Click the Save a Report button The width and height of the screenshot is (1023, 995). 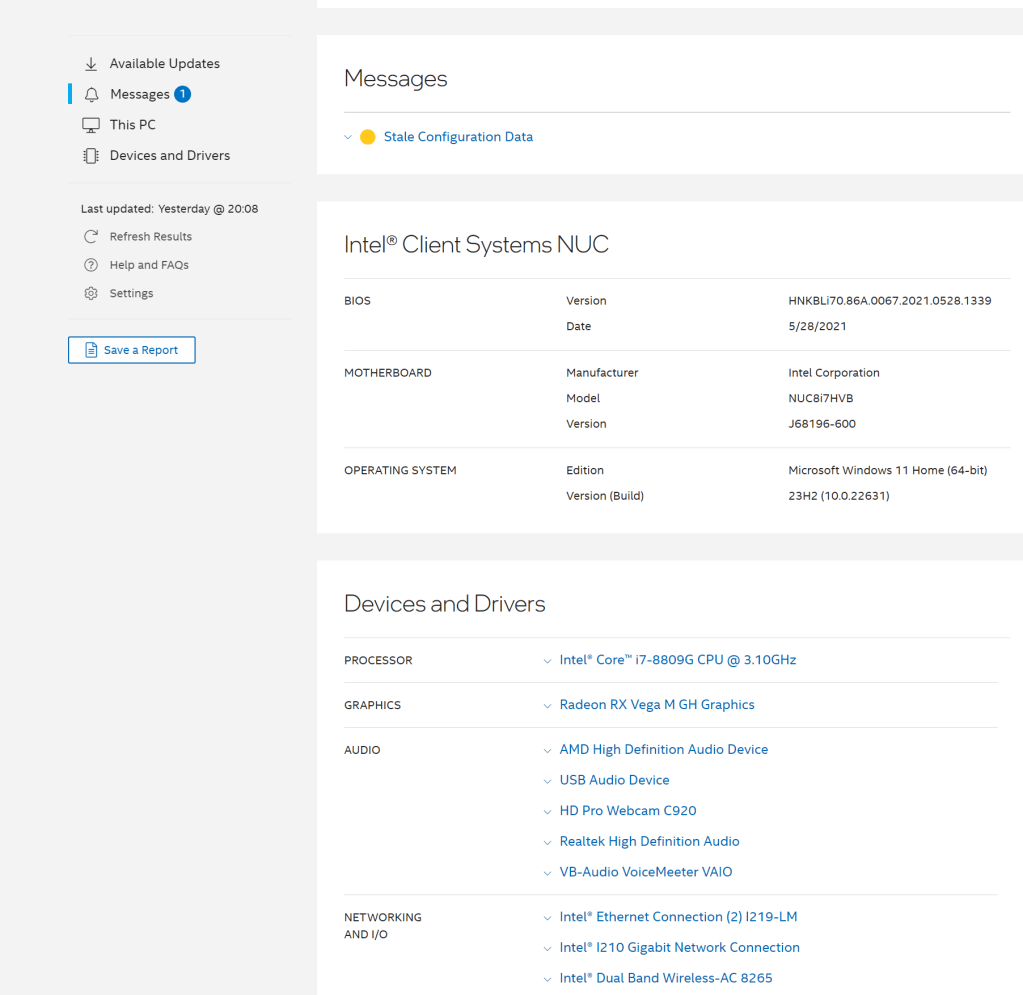[x=132, y=350]
